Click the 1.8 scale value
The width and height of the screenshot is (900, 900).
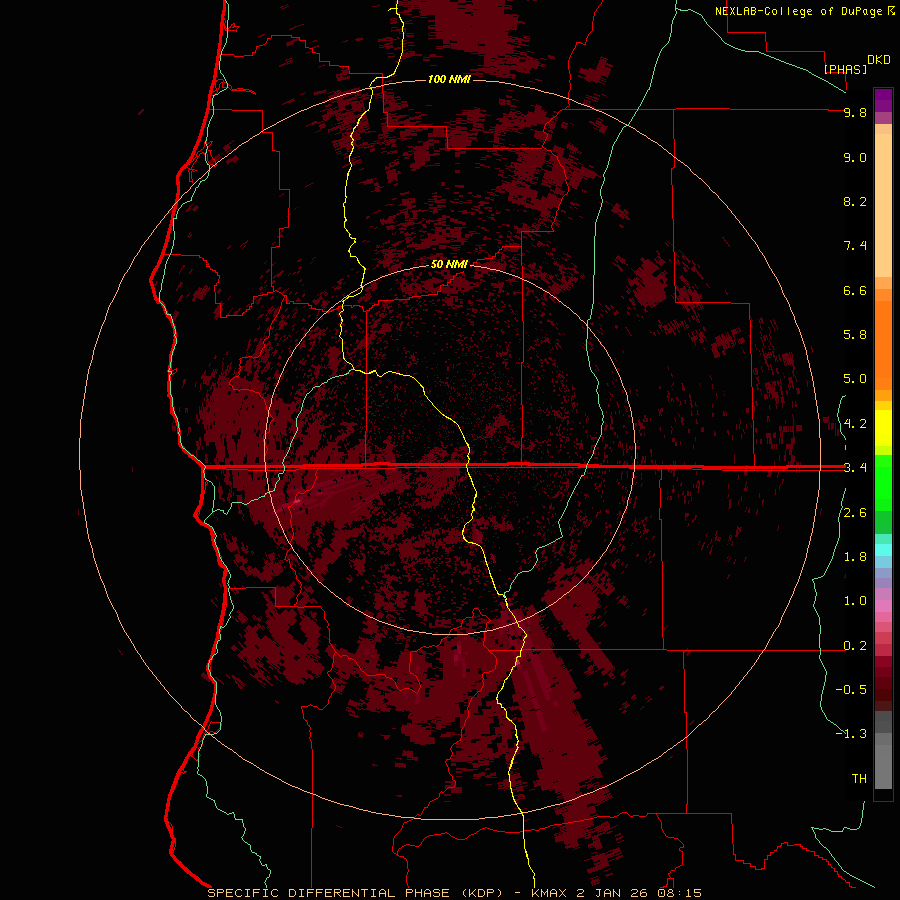coord(855,557)
